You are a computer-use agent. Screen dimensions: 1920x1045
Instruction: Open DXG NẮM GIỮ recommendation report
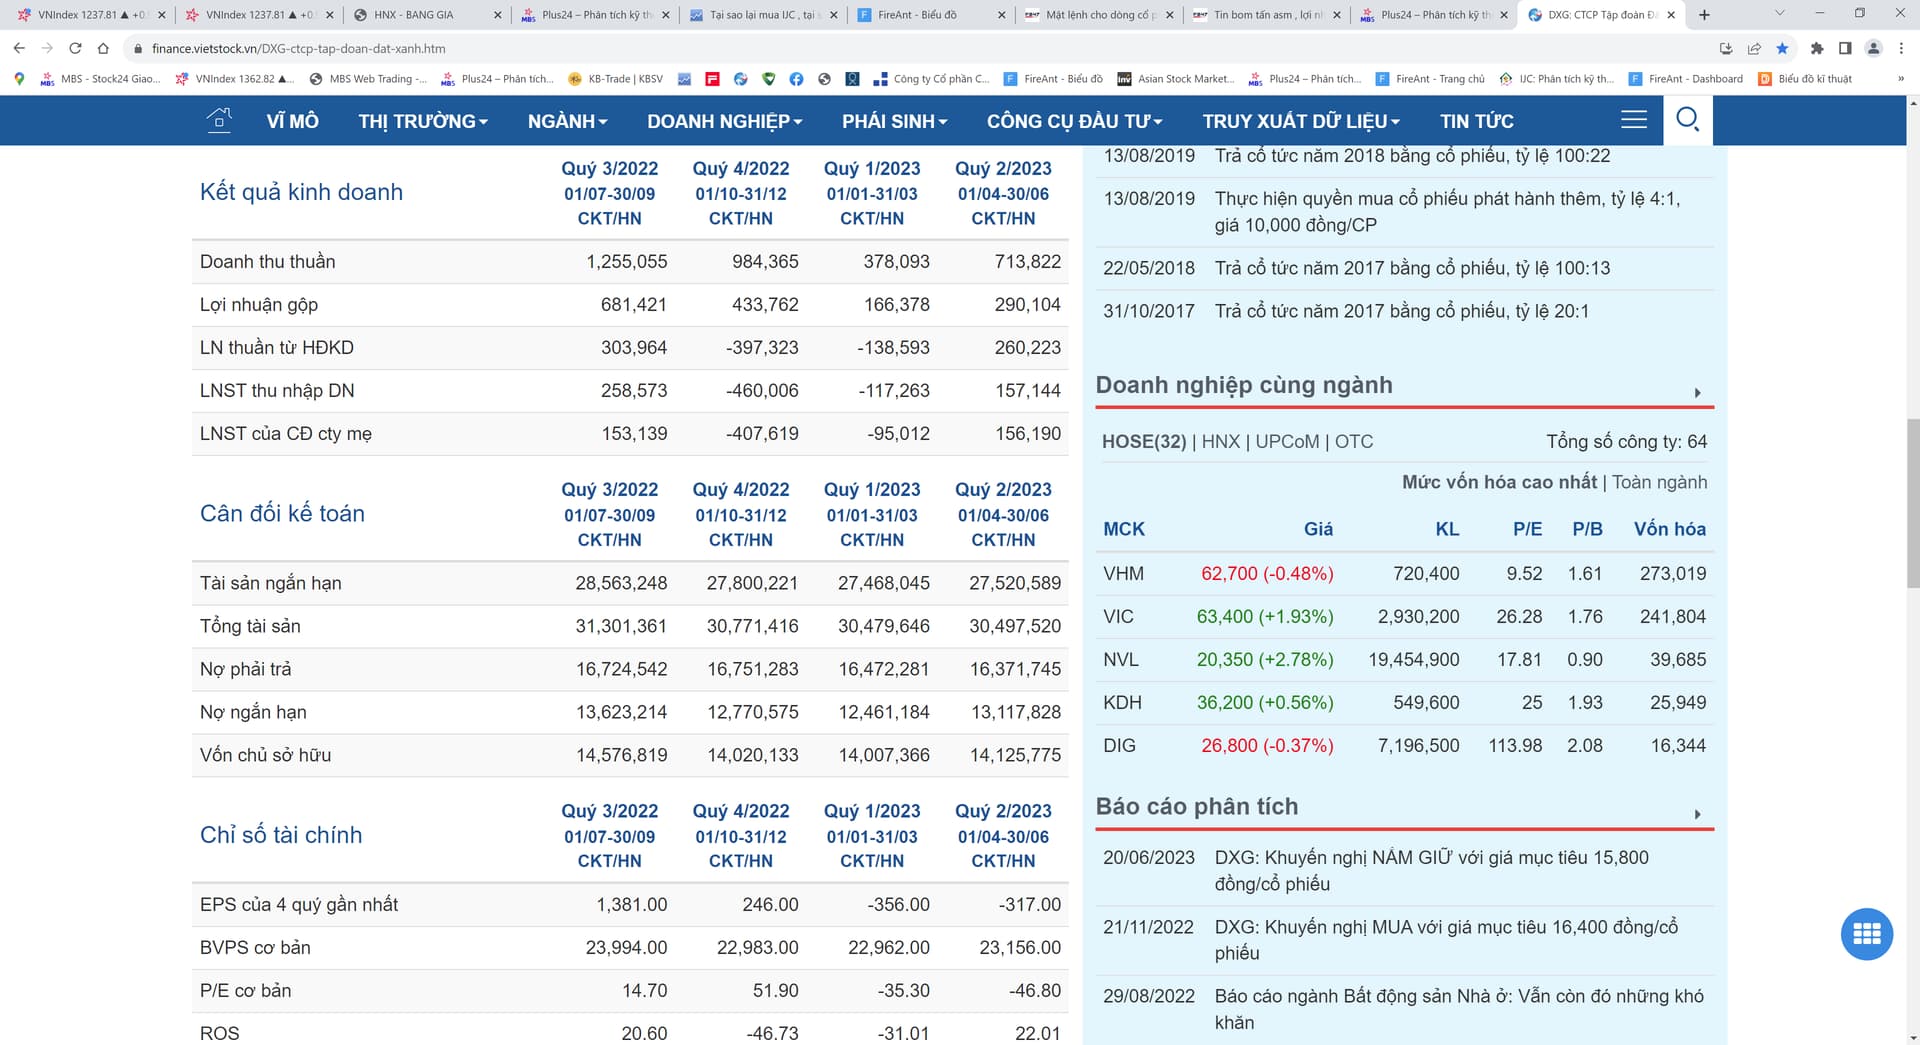pos(1431,870)
